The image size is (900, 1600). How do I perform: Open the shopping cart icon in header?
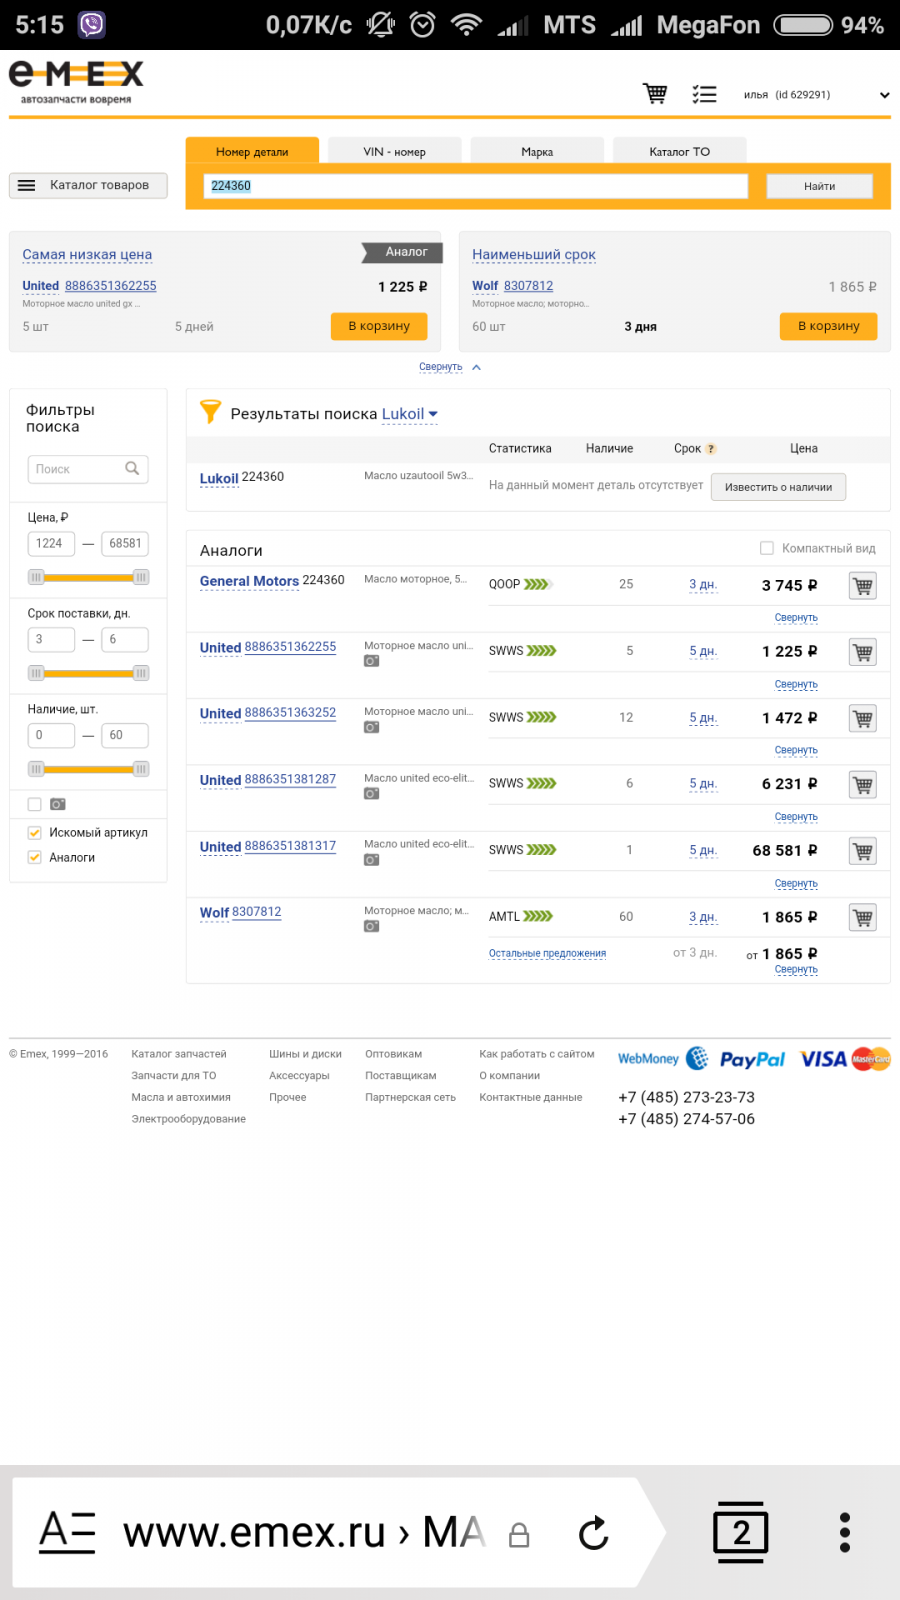click(x=655, y=94)
